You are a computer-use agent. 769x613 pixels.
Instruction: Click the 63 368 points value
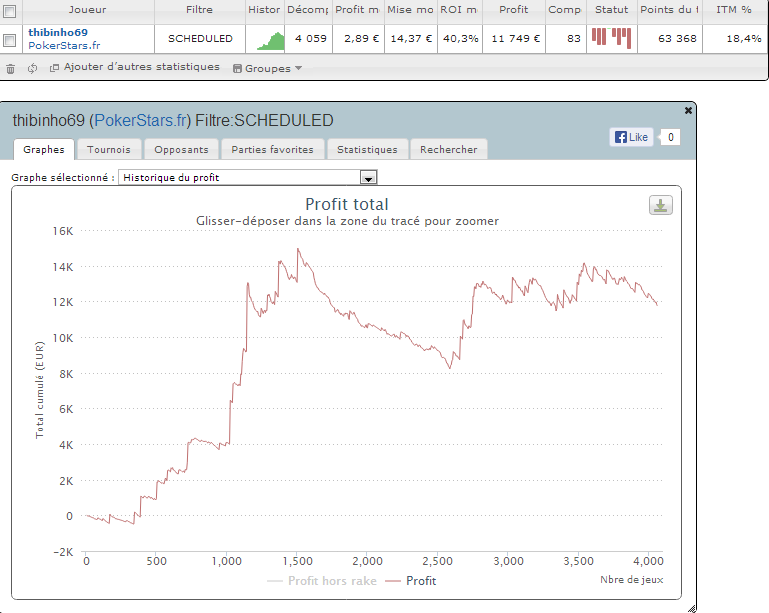pos(677,39)
